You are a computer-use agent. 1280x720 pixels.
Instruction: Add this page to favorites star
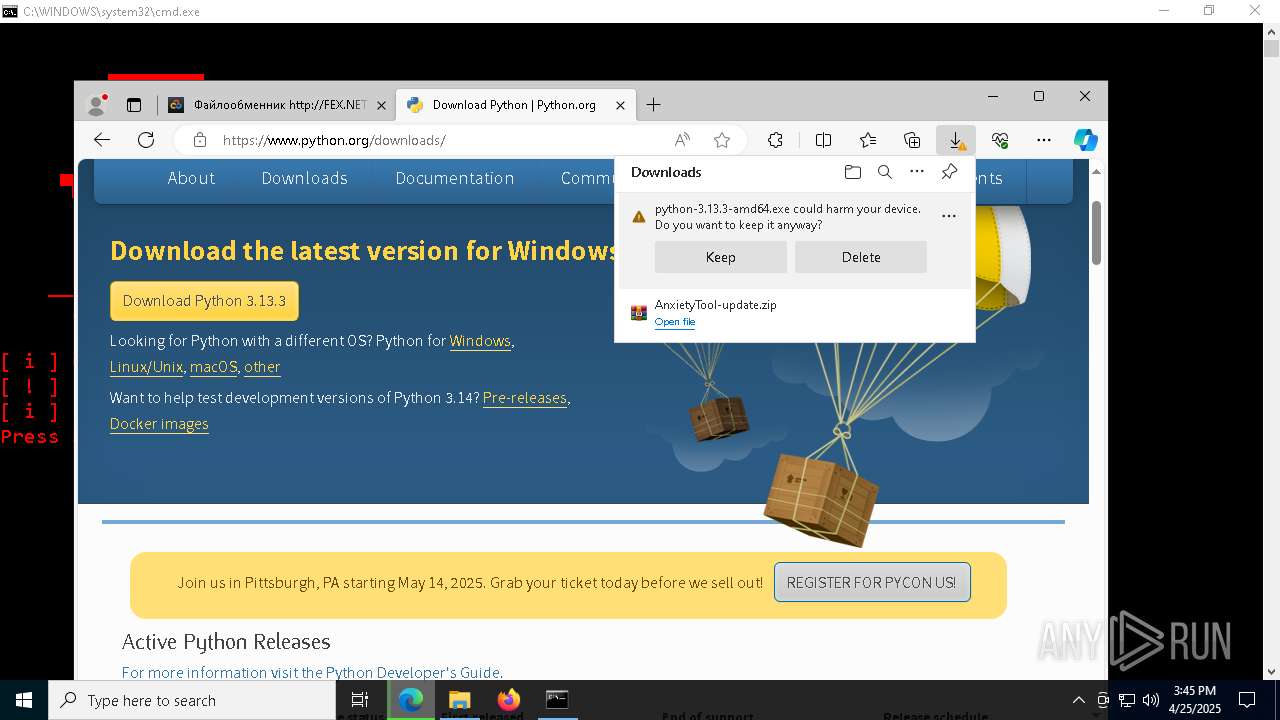pos(722,140)
